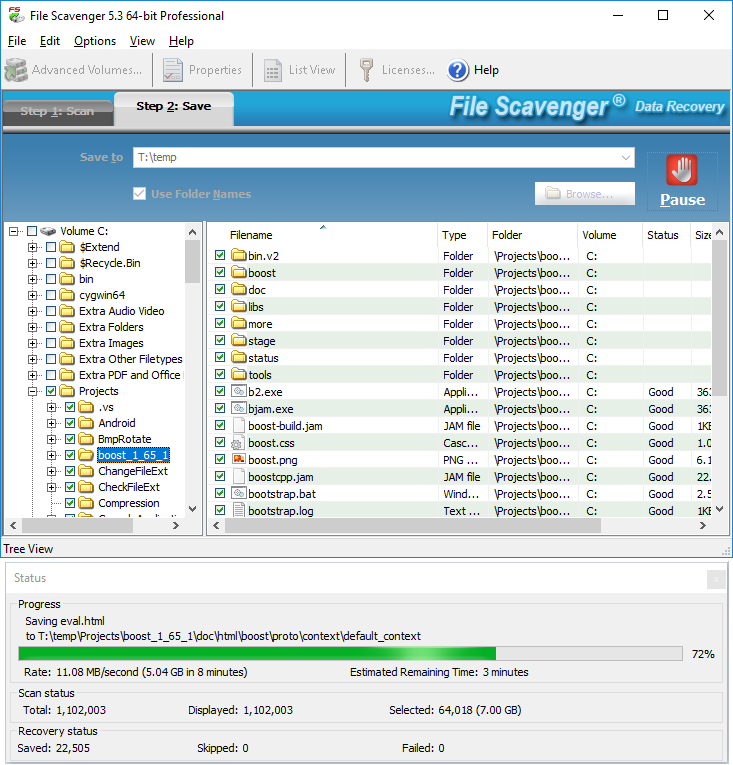Click the List View toolbar icon
This screenshot has width=733, height=765.
click(273, 70)
